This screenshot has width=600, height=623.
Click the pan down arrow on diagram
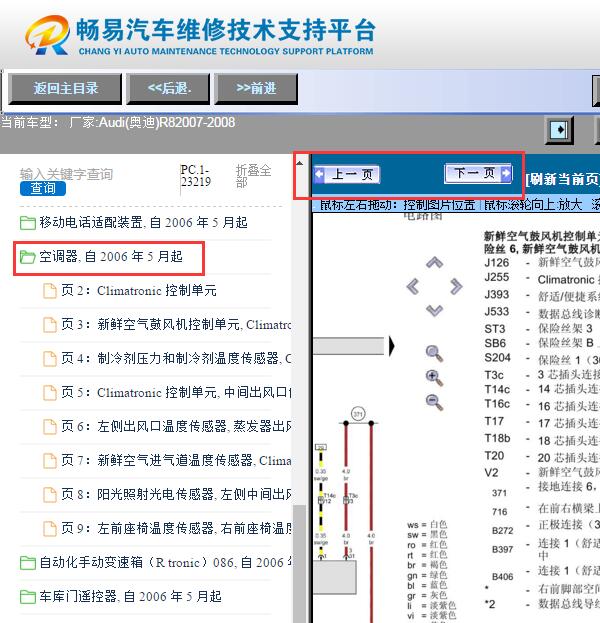[x=434, y=310]
